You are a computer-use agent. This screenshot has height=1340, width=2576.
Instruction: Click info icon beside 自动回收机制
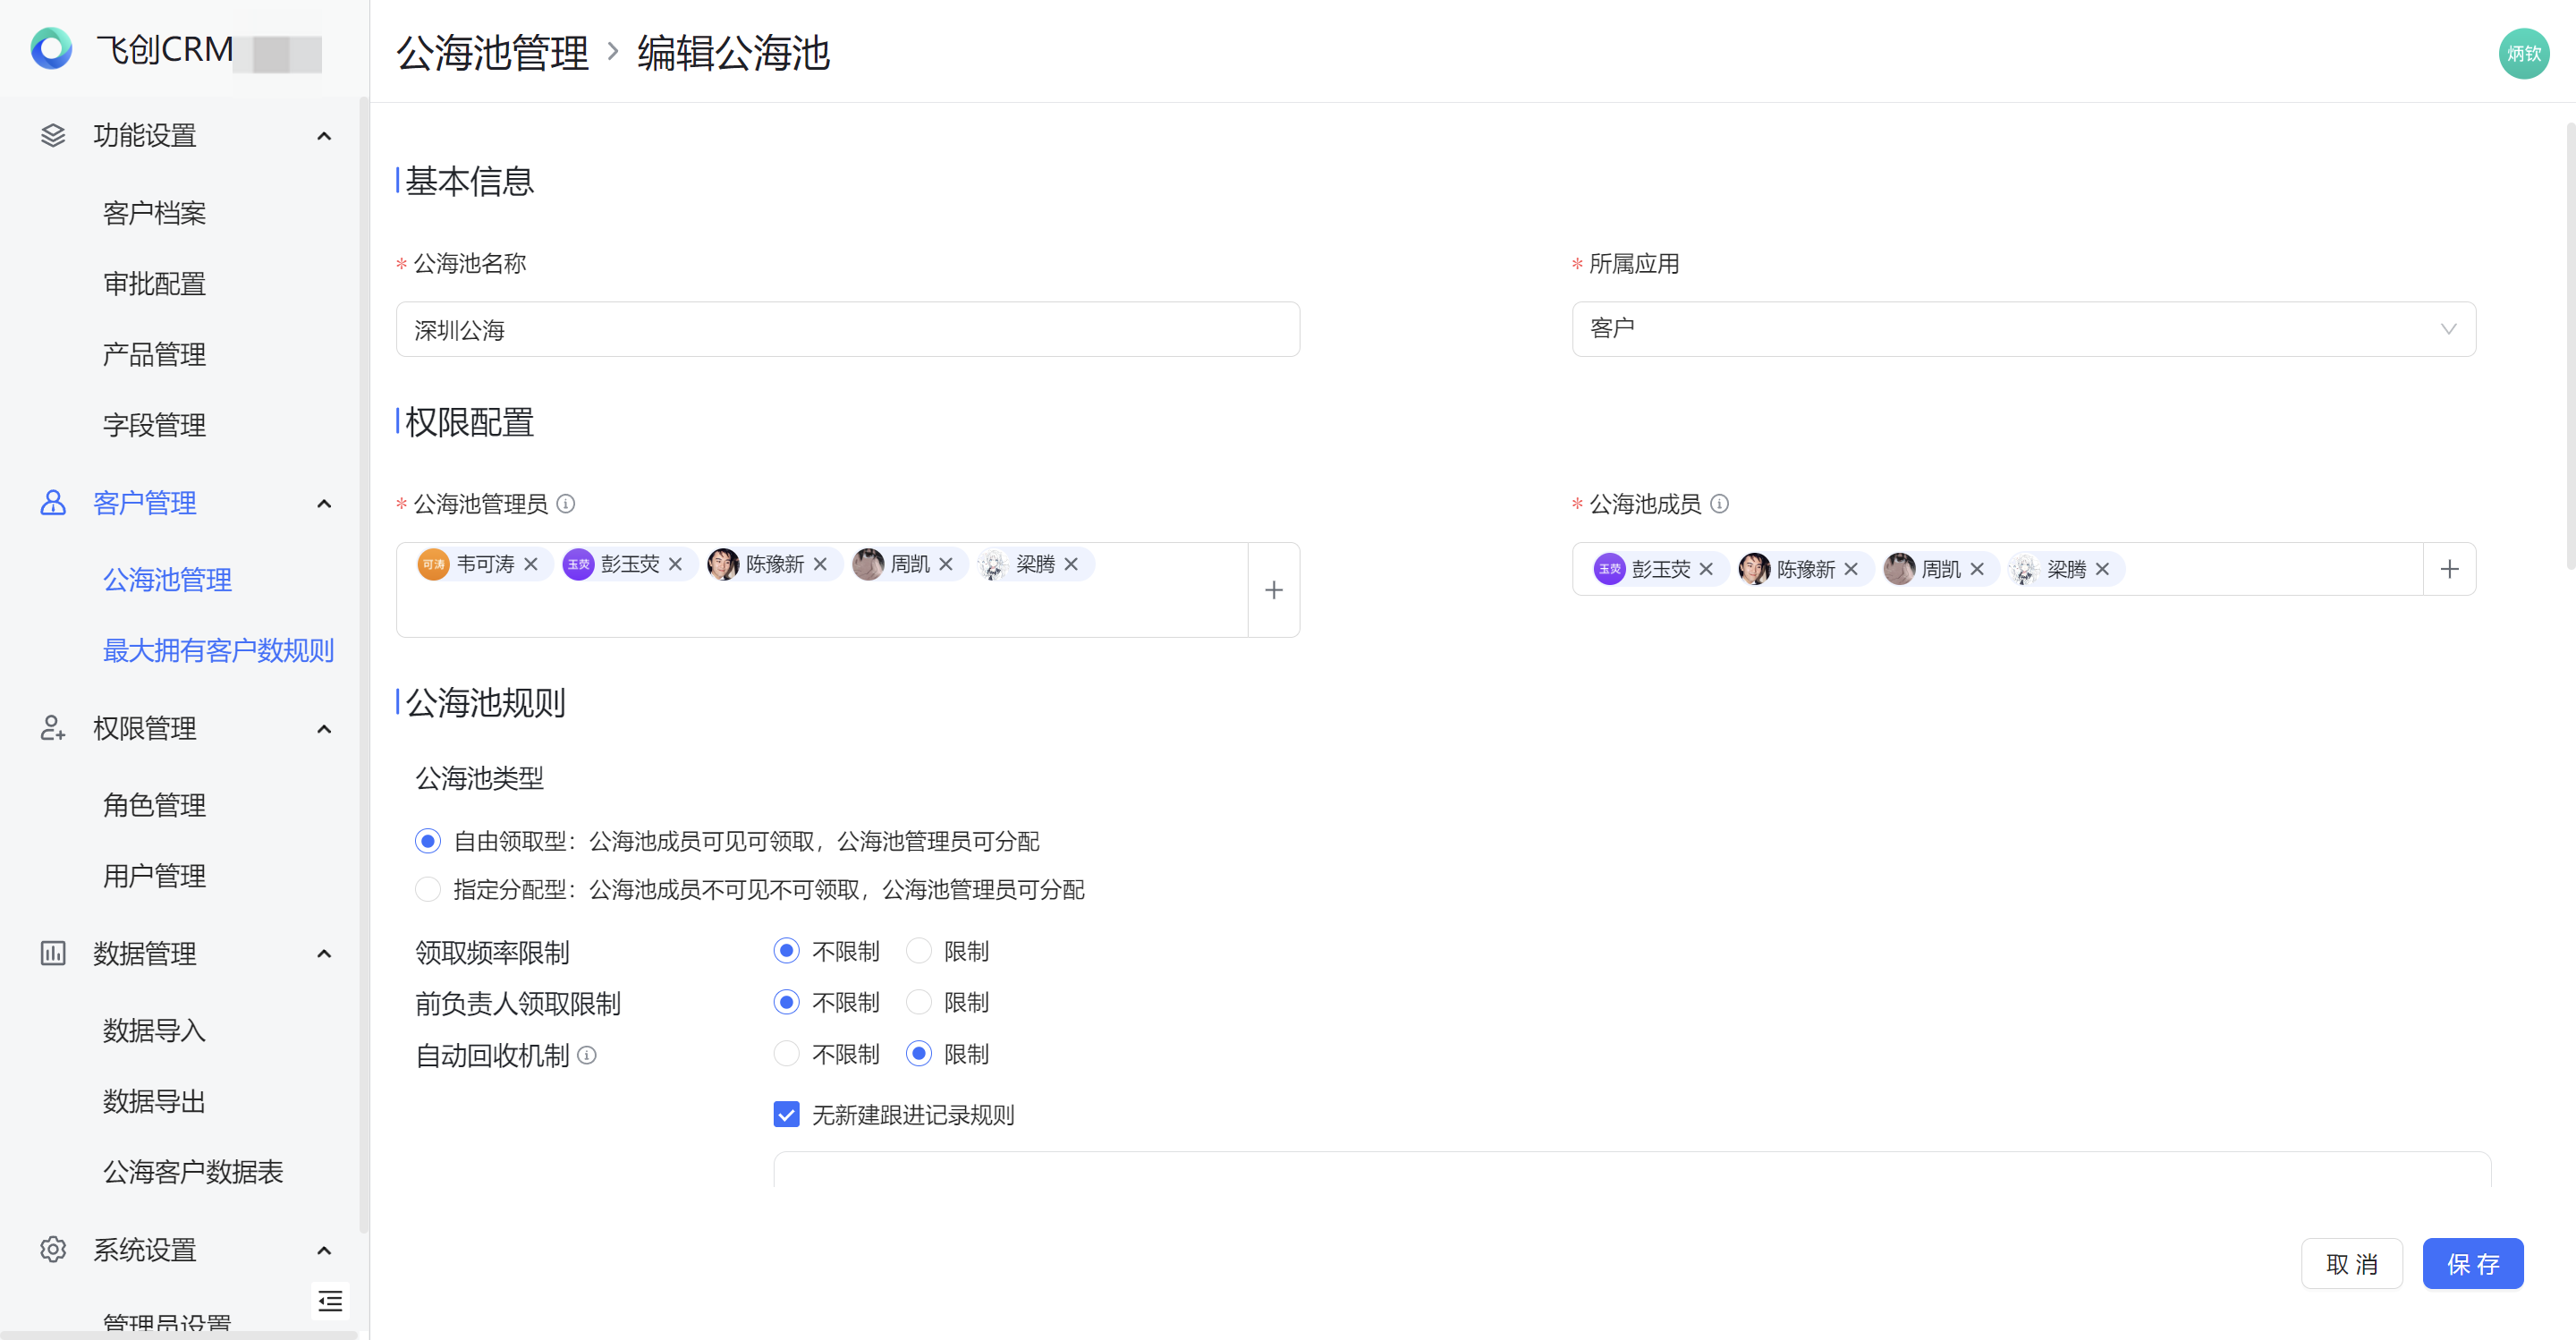click(x=588, y=1055)
